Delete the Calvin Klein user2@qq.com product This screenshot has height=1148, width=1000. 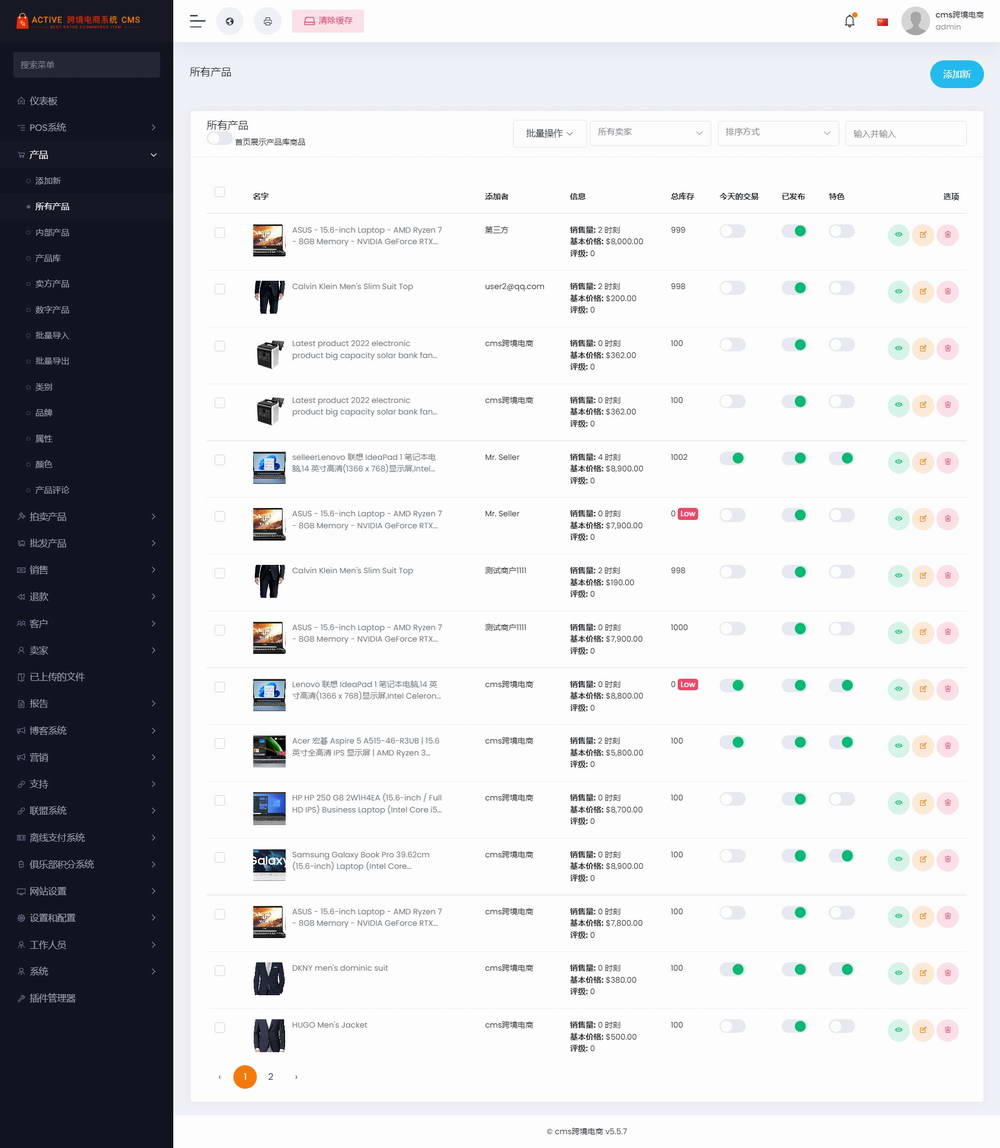point(948,292)
